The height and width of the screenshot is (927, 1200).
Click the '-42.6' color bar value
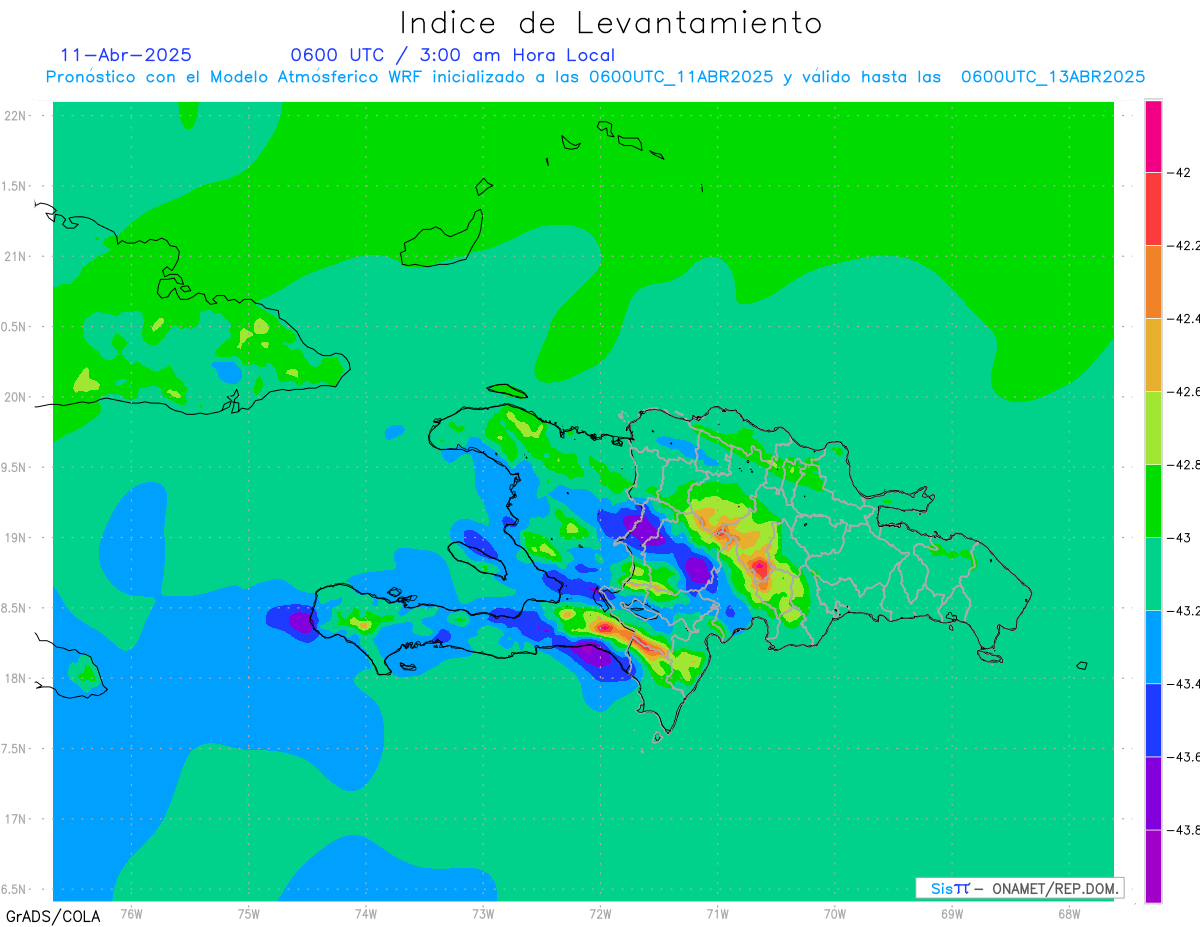(1185, 391)
